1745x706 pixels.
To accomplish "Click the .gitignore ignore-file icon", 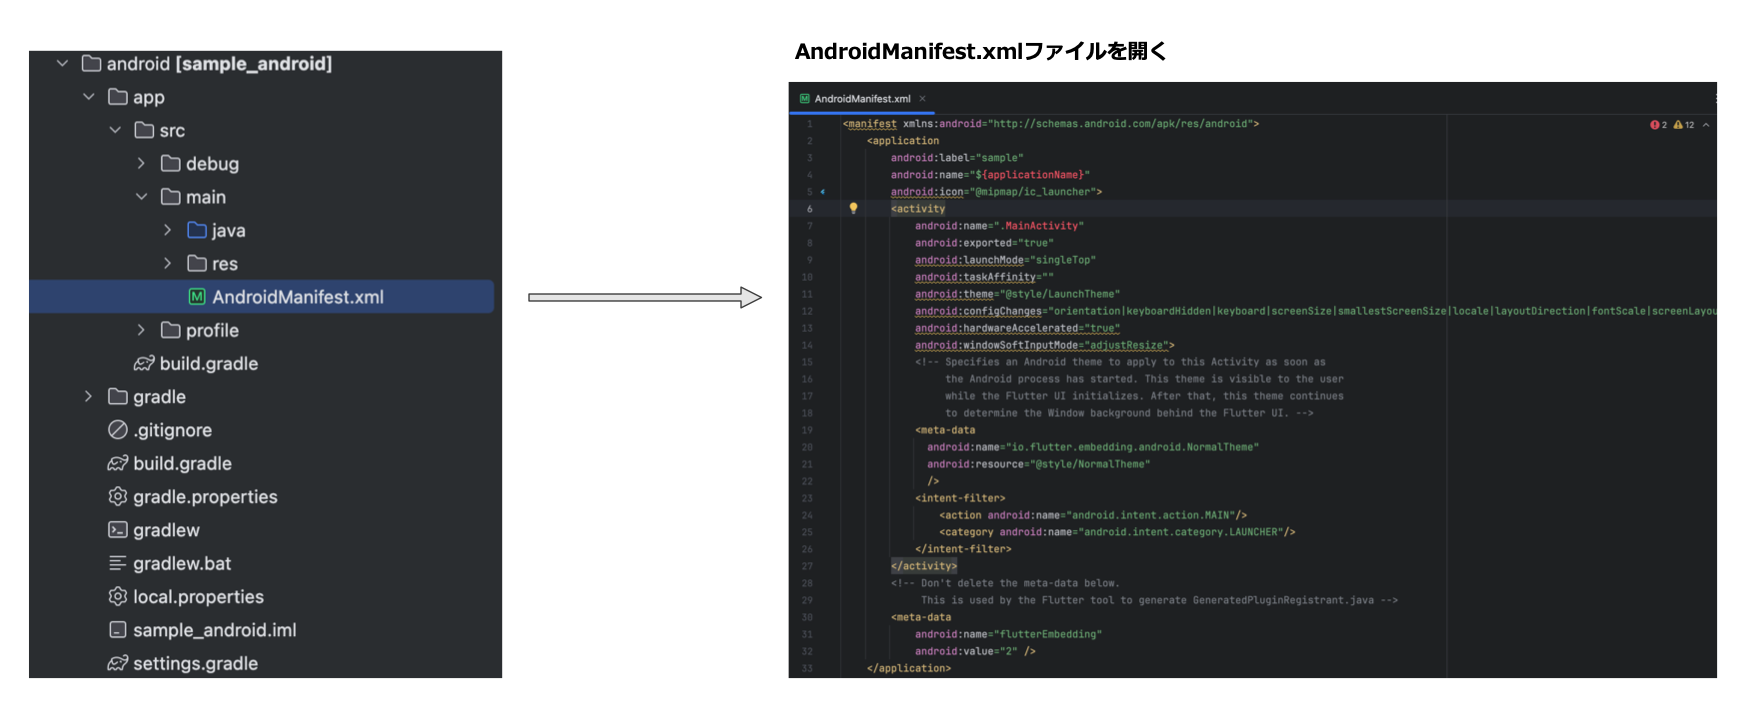I will click(x=118, y=430).
